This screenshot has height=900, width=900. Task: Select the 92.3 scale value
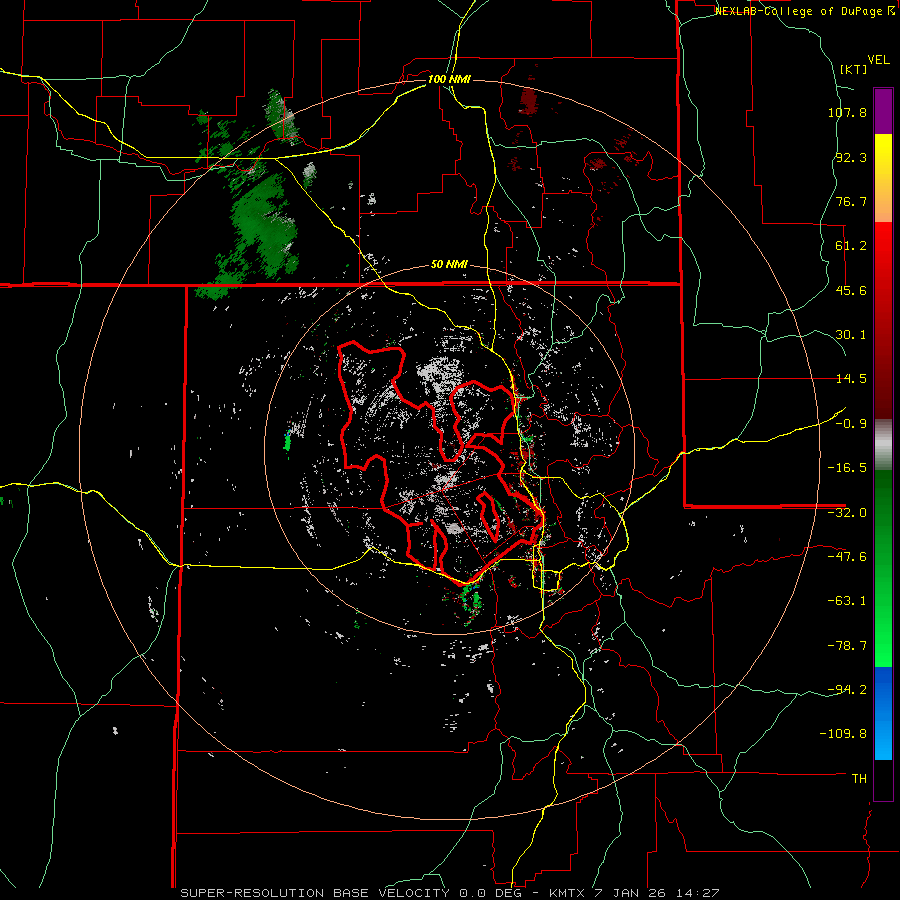851,157
